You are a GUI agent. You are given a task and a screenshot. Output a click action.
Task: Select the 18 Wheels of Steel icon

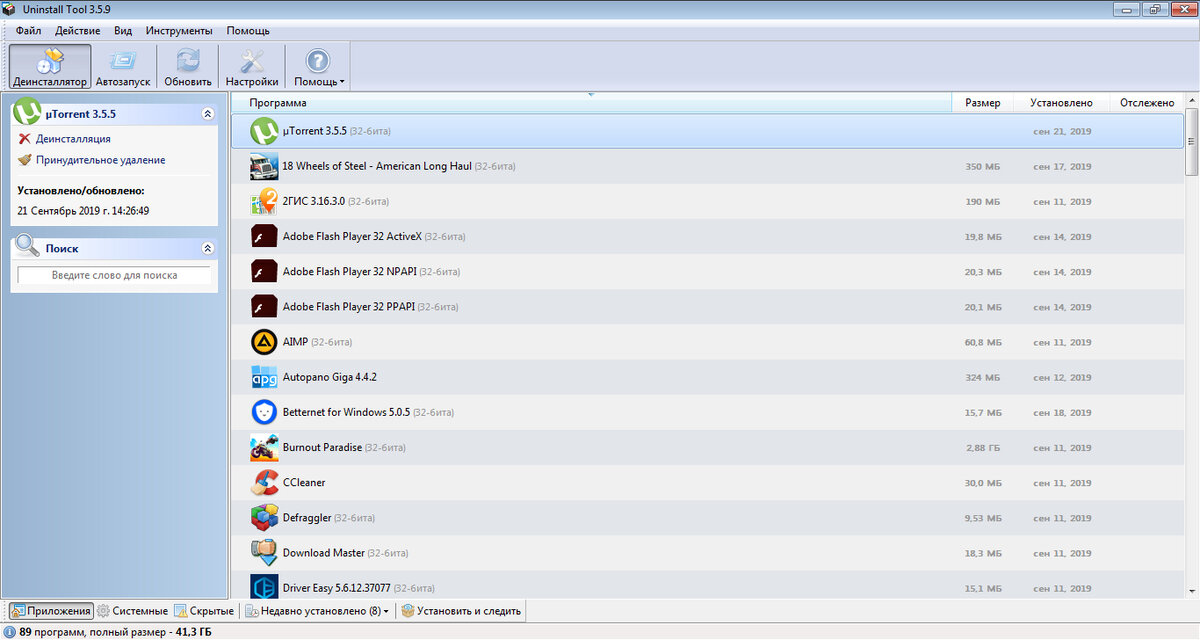pyautogui.click(x=264, y=166)
